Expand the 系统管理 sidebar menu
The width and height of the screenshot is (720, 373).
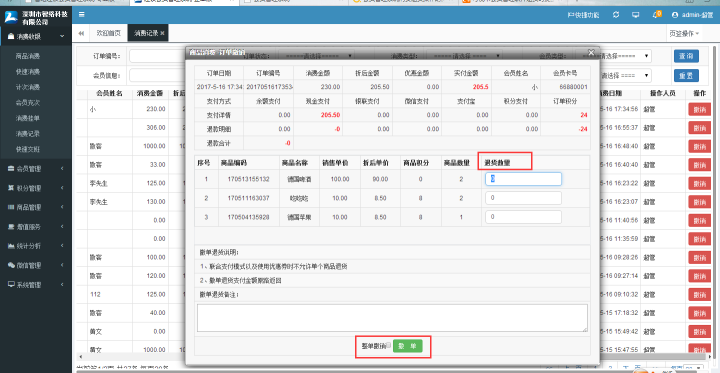point(35,284)
